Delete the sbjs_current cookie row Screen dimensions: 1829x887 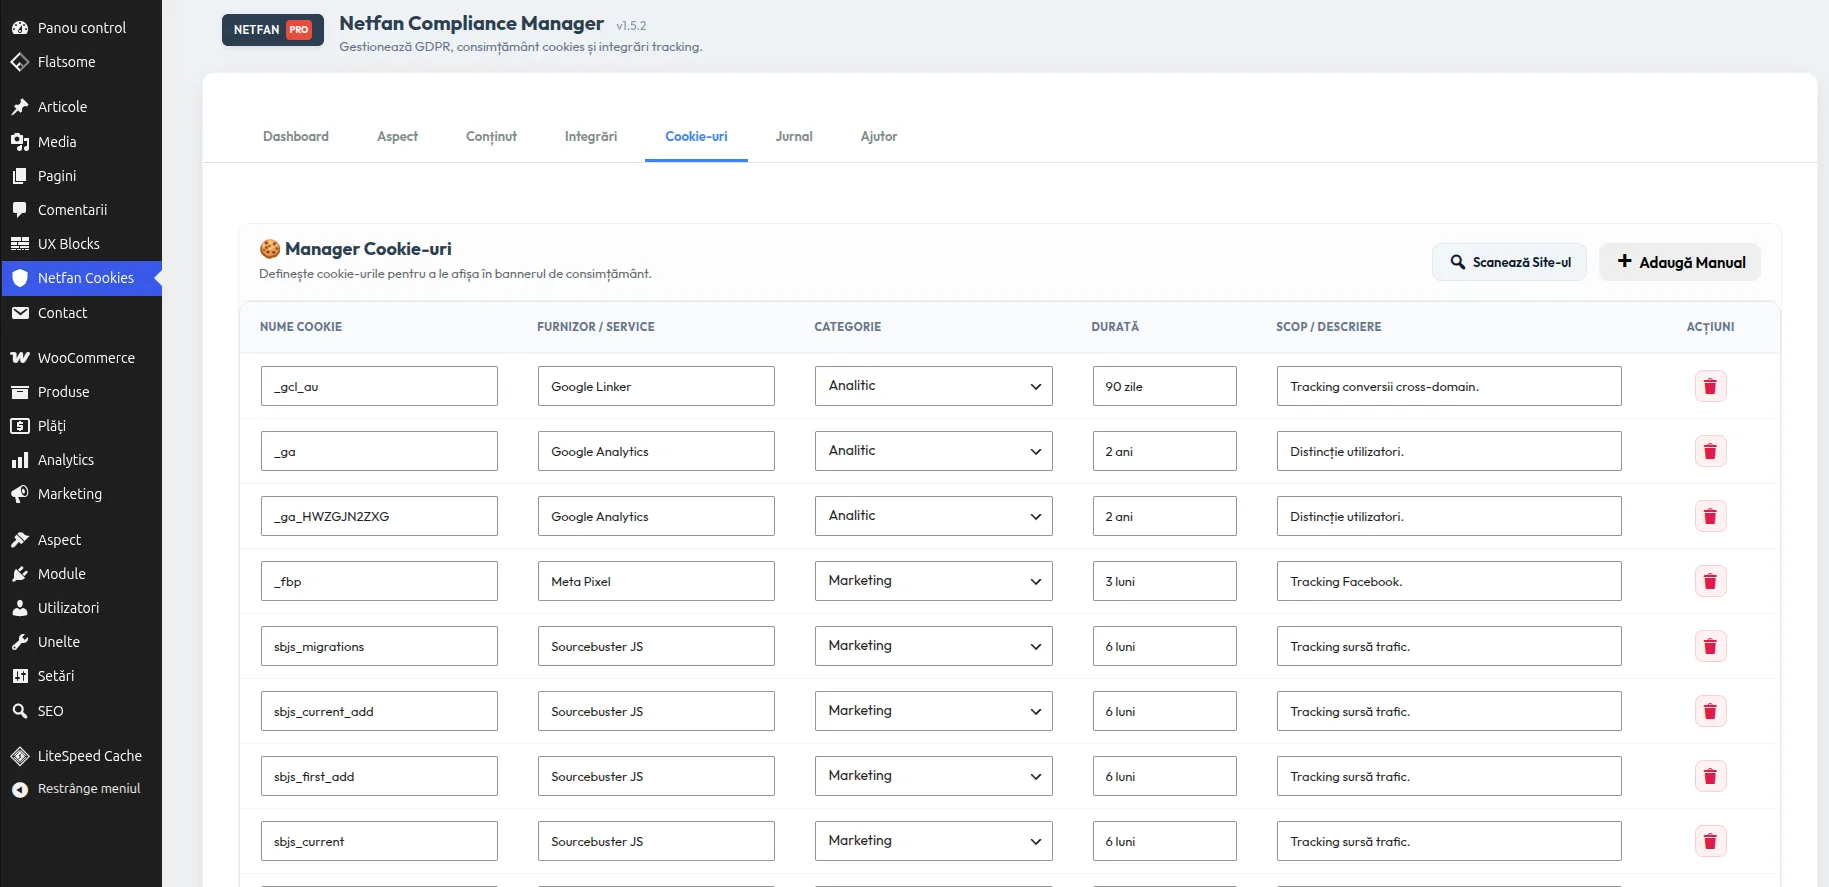[x=1710, y=841]
